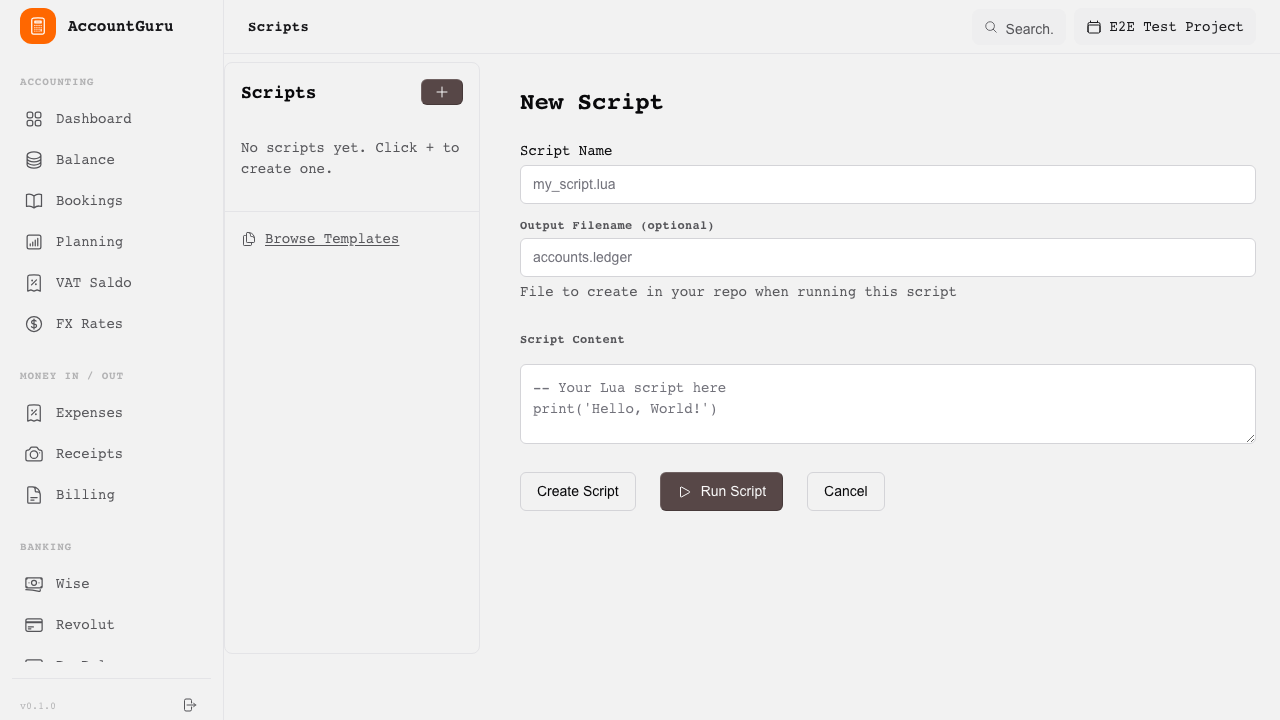The height and width of the screenshot is (720, 1280).
Task: Navigate to the Planning section
Action: pyautogui.click(x=89, y=241)
